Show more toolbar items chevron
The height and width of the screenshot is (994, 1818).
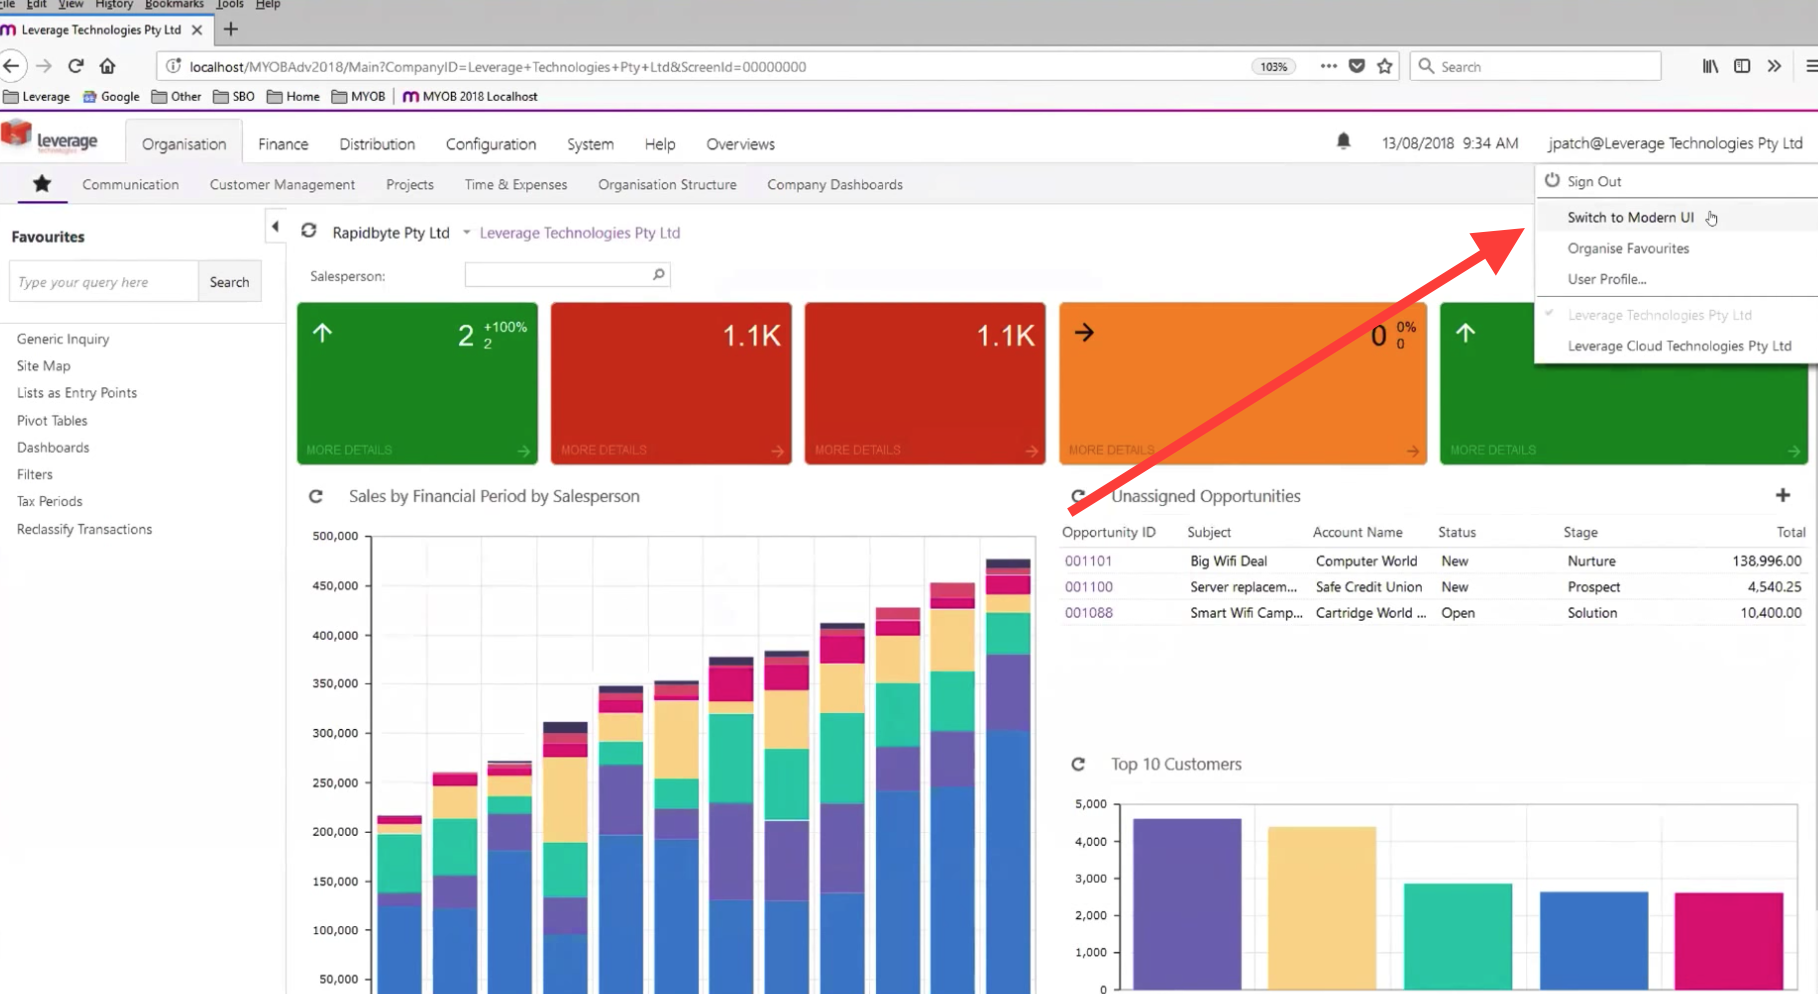pos(1774,66)
